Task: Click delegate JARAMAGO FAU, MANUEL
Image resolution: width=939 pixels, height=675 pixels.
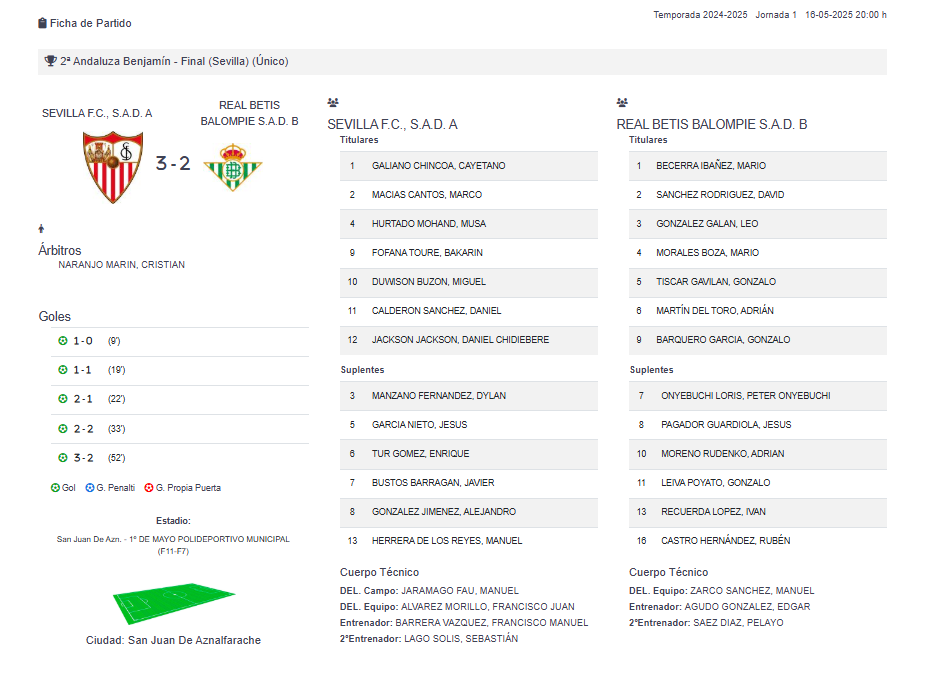Action: tap(460, 591)
